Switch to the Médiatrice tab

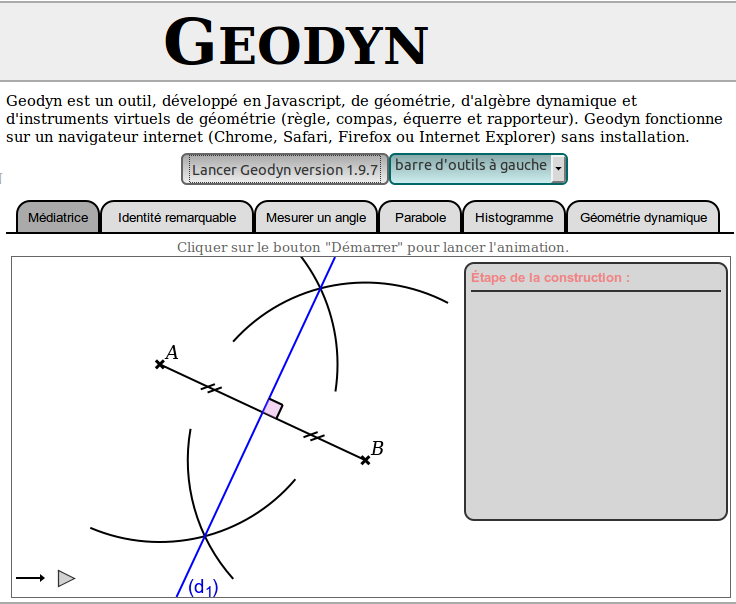tap(58, 217)
